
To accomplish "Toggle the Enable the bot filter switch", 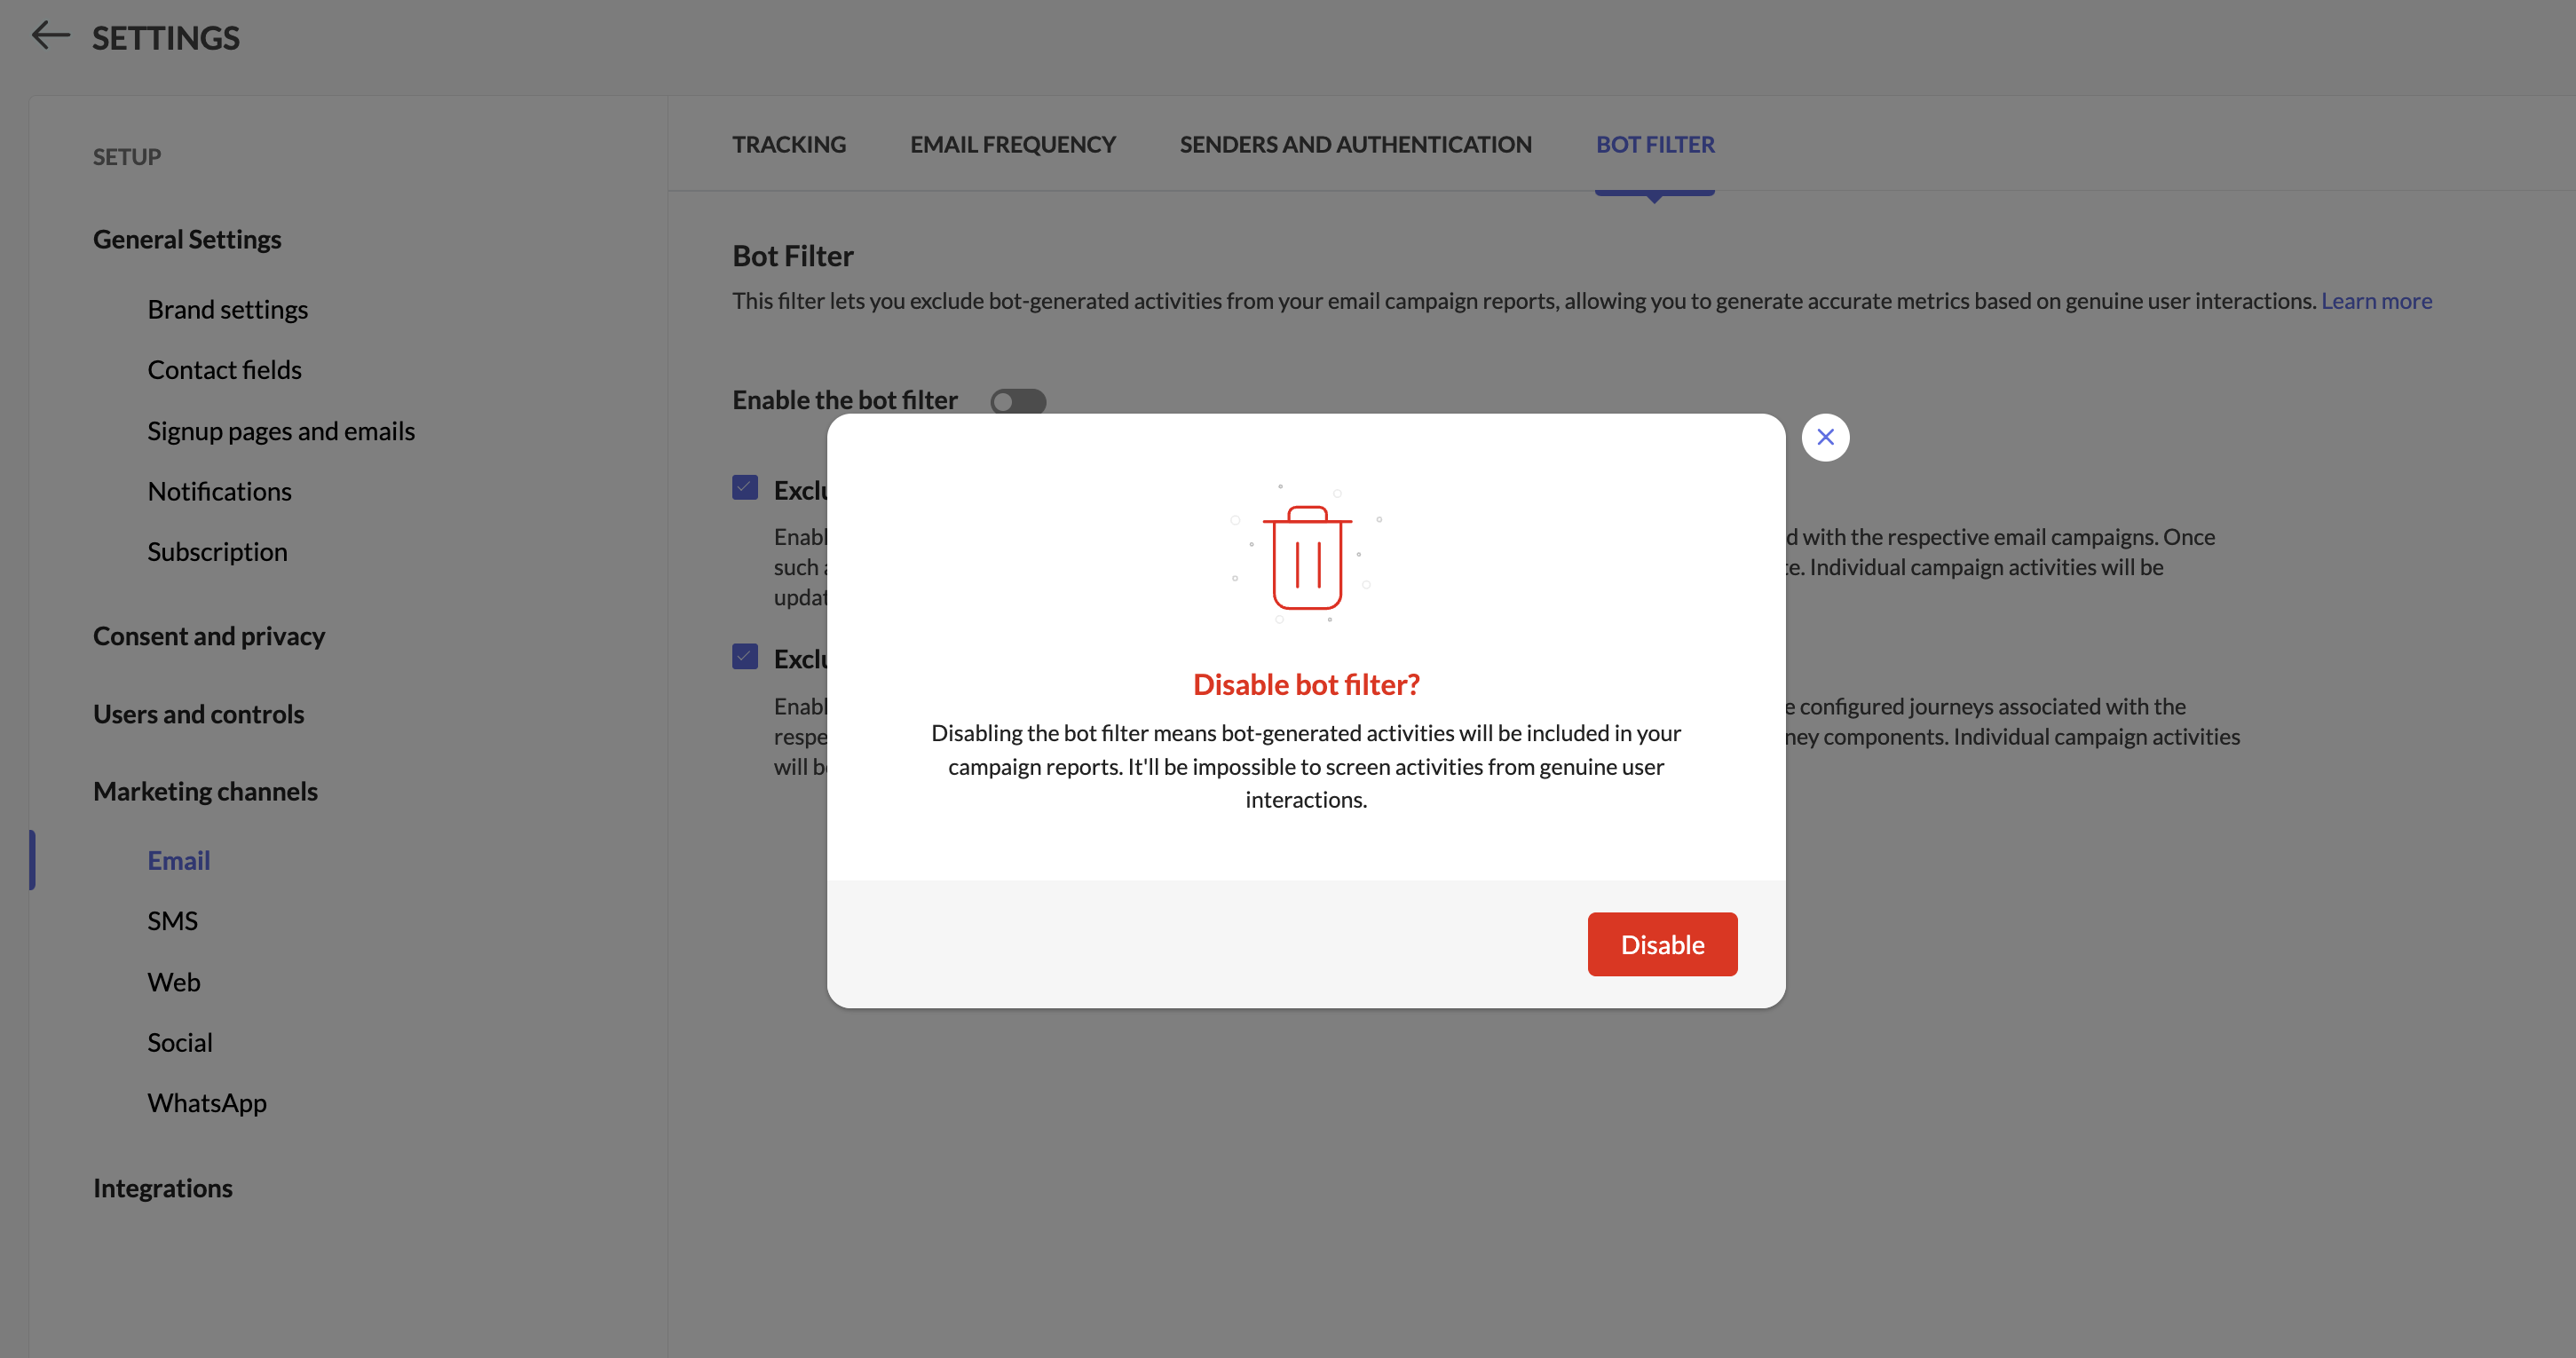I will coord(1018,401).
